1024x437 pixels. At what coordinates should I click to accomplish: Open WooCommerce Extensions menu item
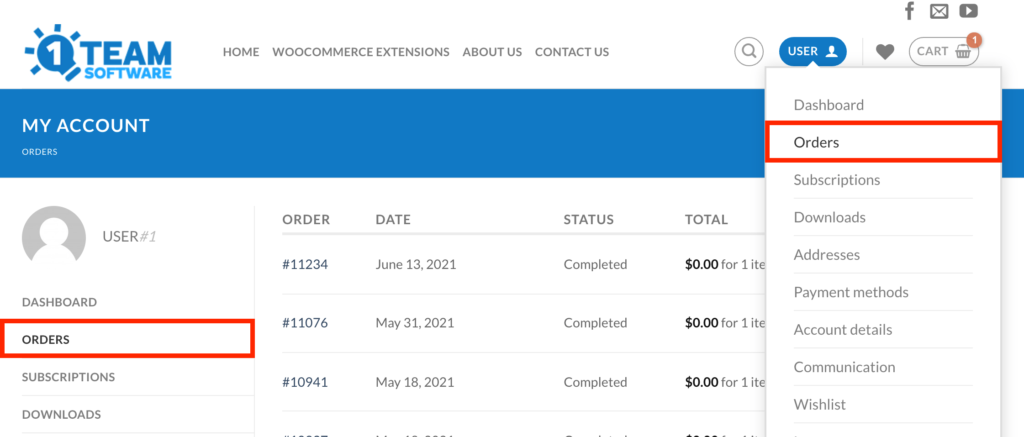(x=361, y=52)
